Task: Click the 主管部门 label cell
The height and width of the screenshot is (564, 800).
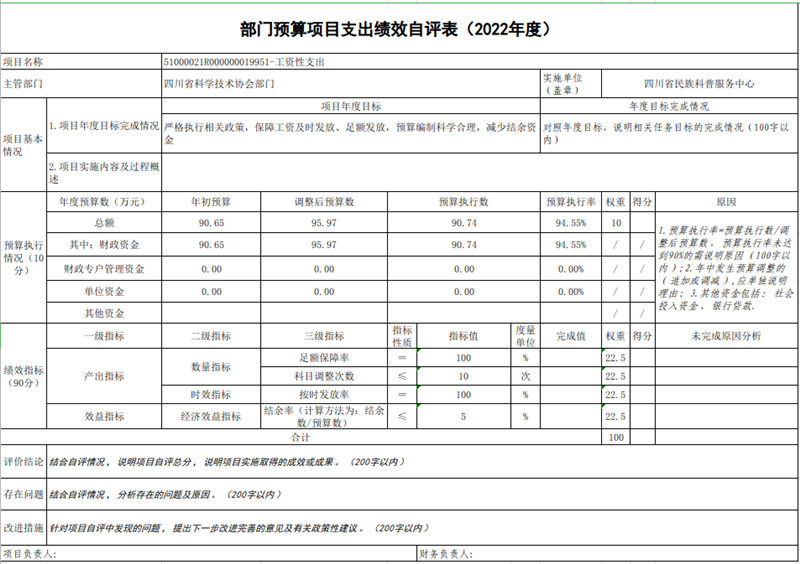Action: point(81,84)
